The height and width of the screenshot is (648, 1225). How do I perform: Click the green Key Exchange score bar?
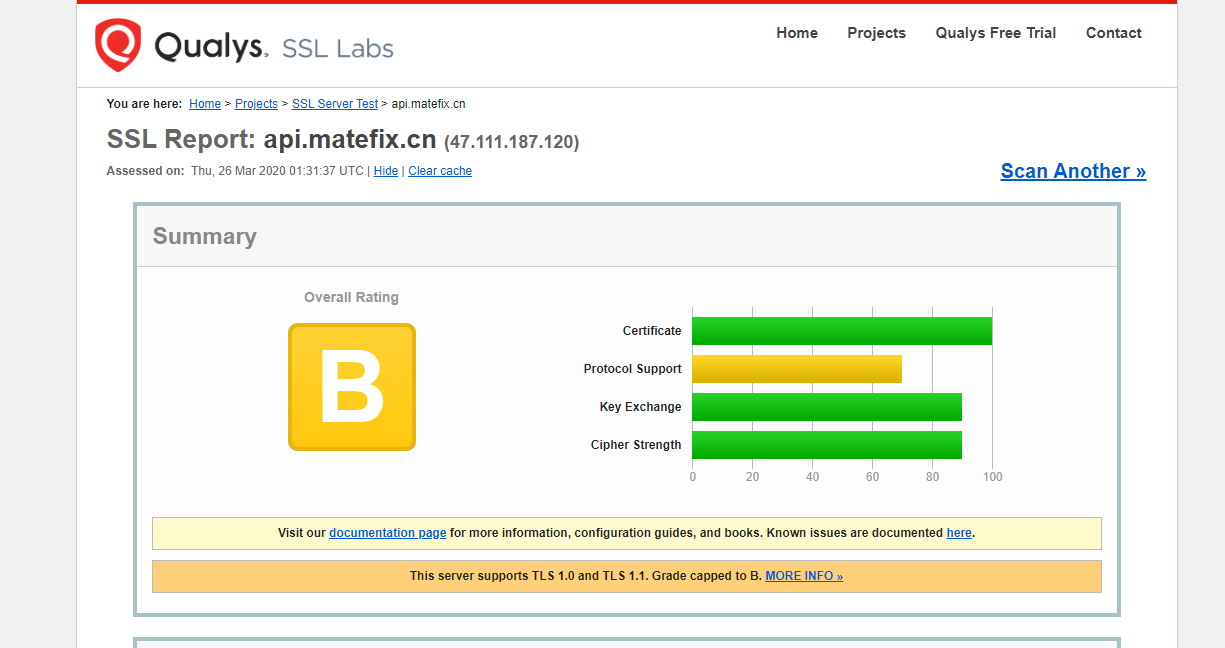coord(827,407)
